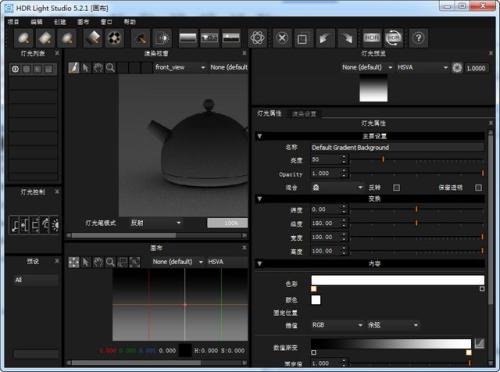Image resolution: width=500 pixels, height=372 pixels.
Task: Select the zoom magnifier in render view
Action: (x=110, y=68)
